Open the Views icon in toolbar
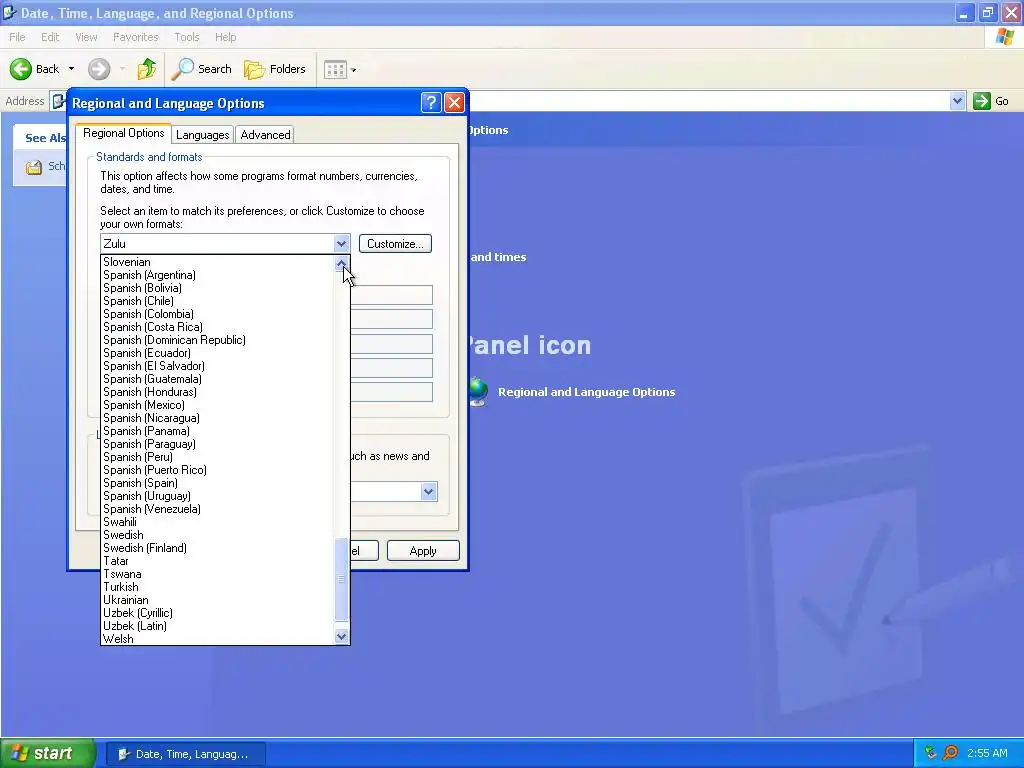Image resolution: width=1024 pixels, height=768 pixels. [x=335, y=69]
